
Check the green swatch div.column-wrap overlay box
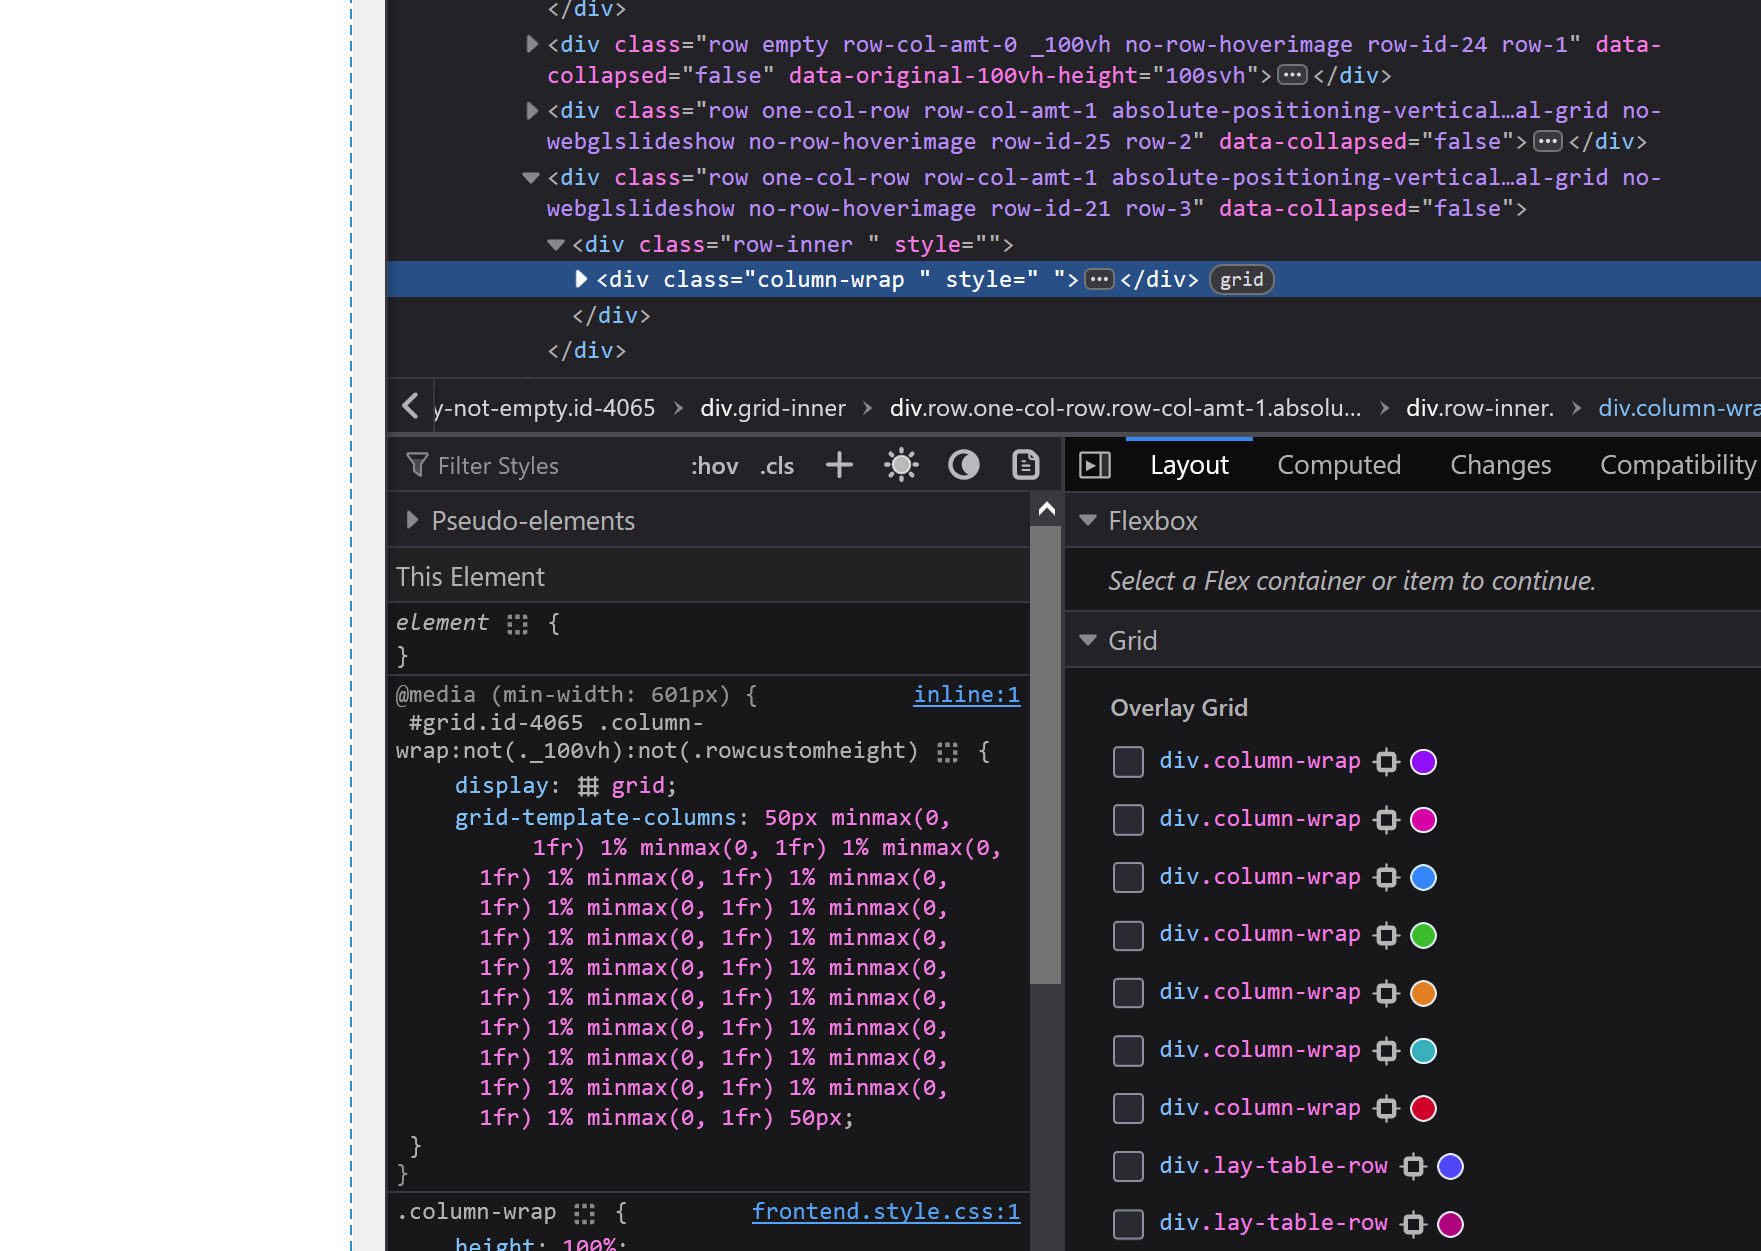[x=1128, y=935]
